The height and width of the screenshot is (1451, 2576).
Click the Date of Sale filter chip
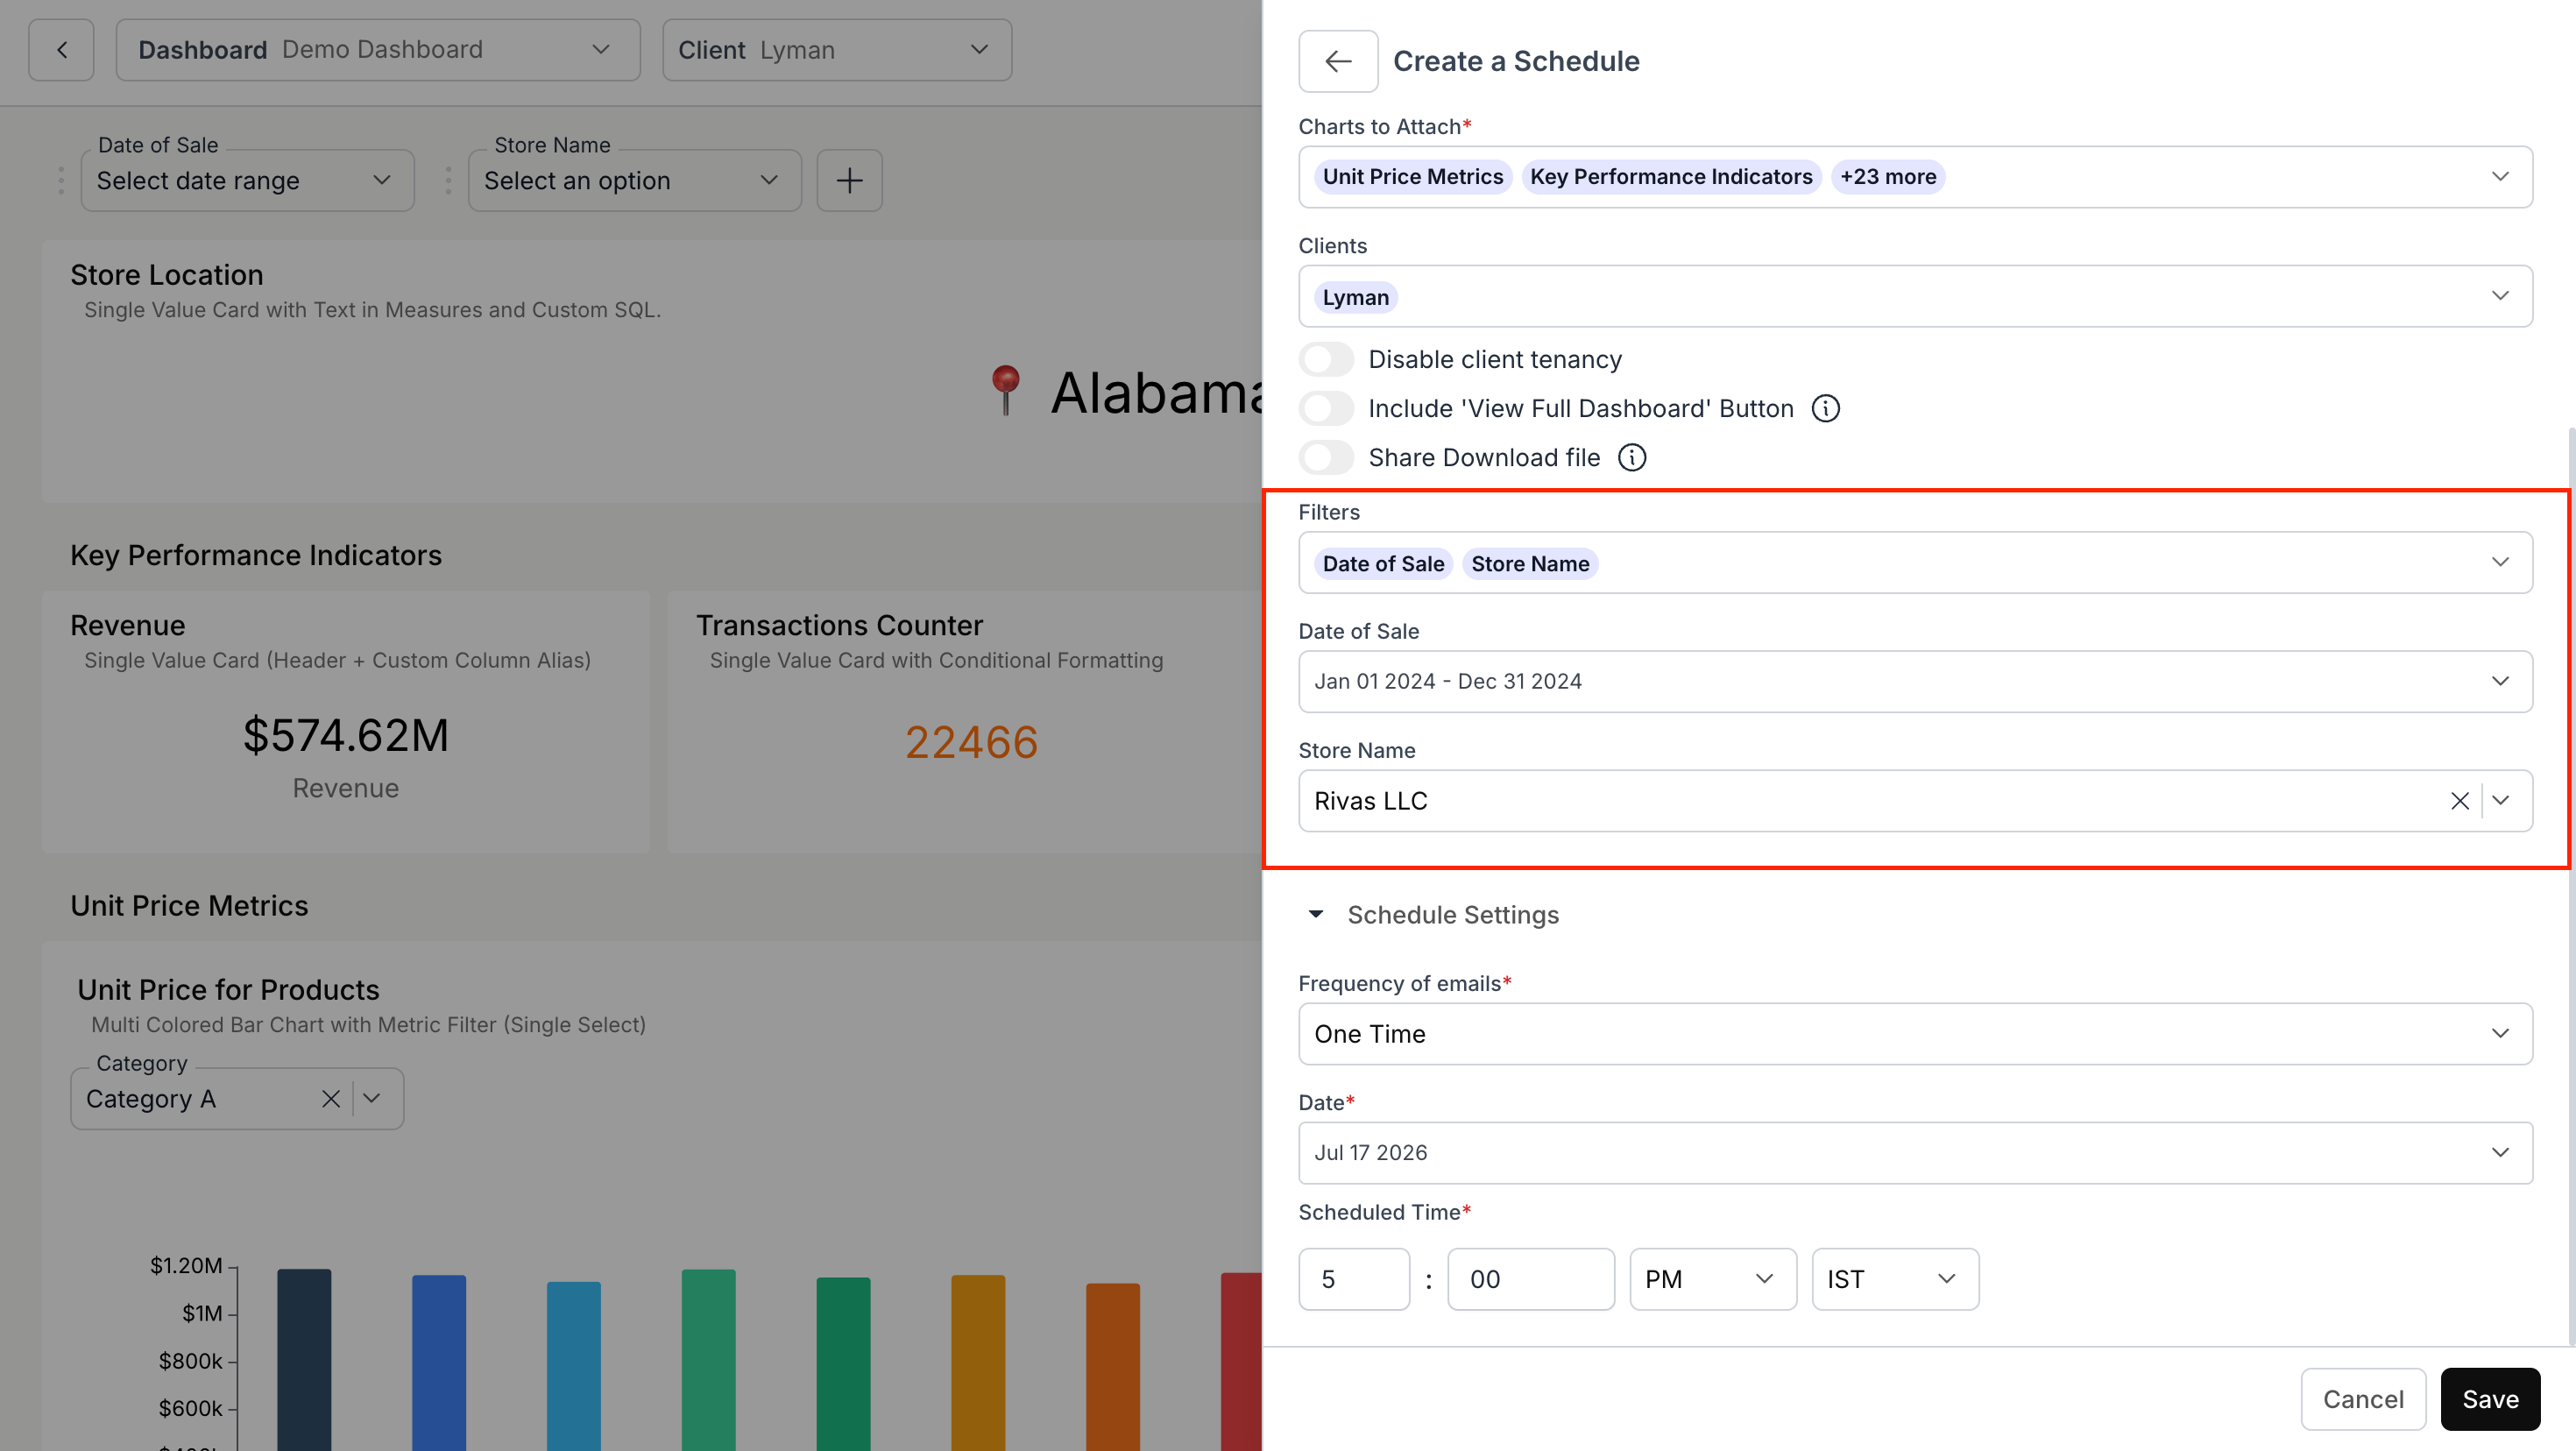tap(1383, 564)
